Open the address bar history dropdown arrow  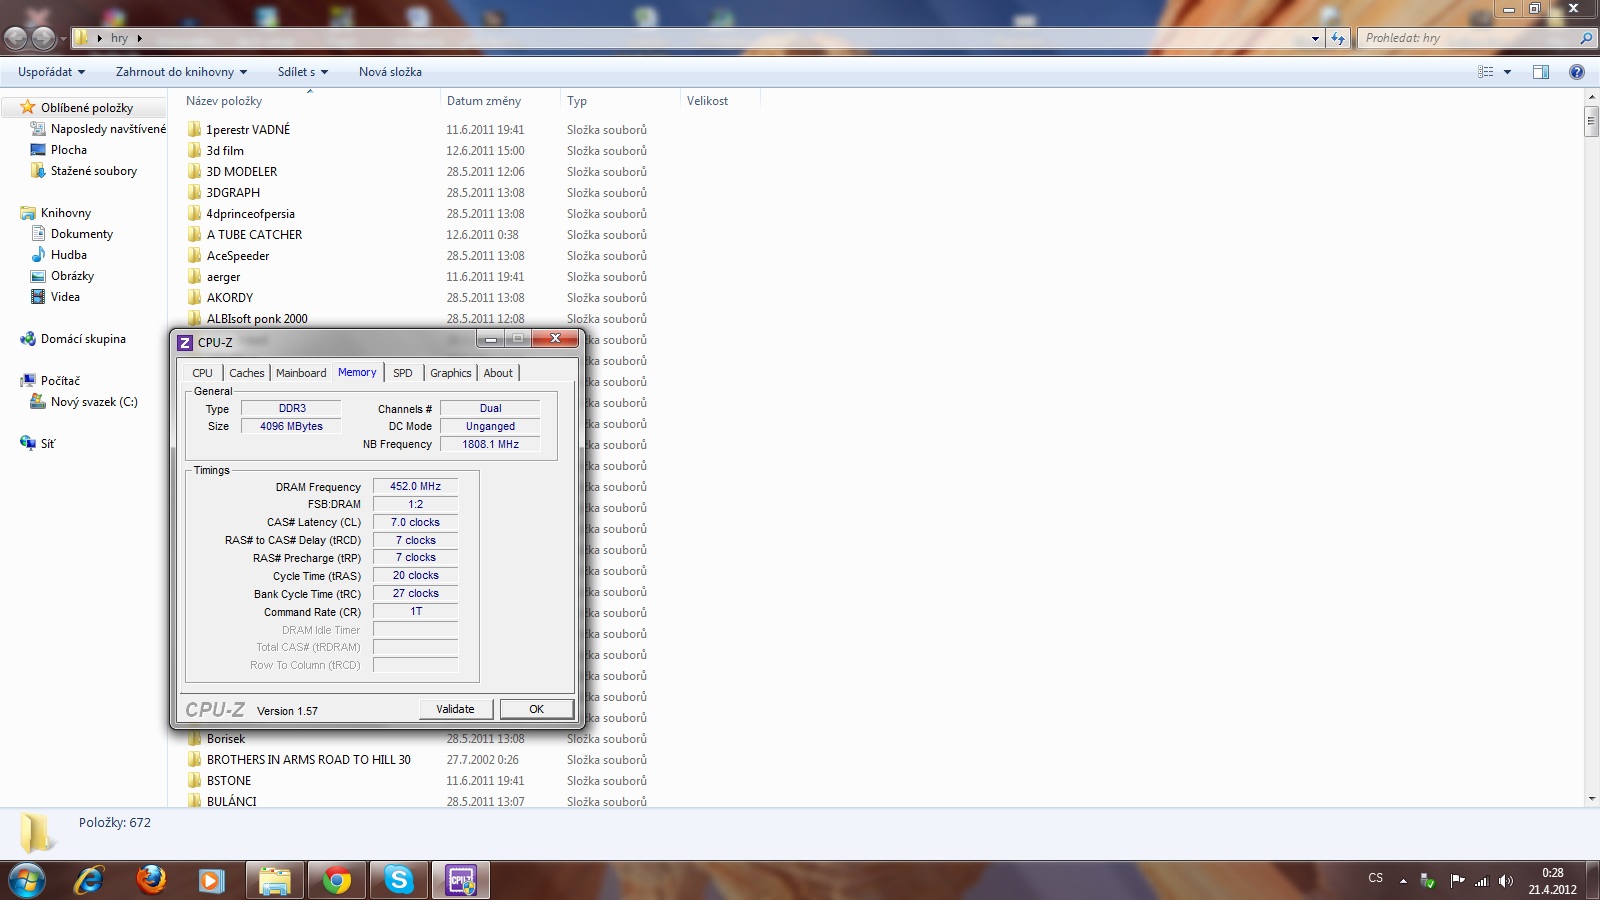[1315, 38]
